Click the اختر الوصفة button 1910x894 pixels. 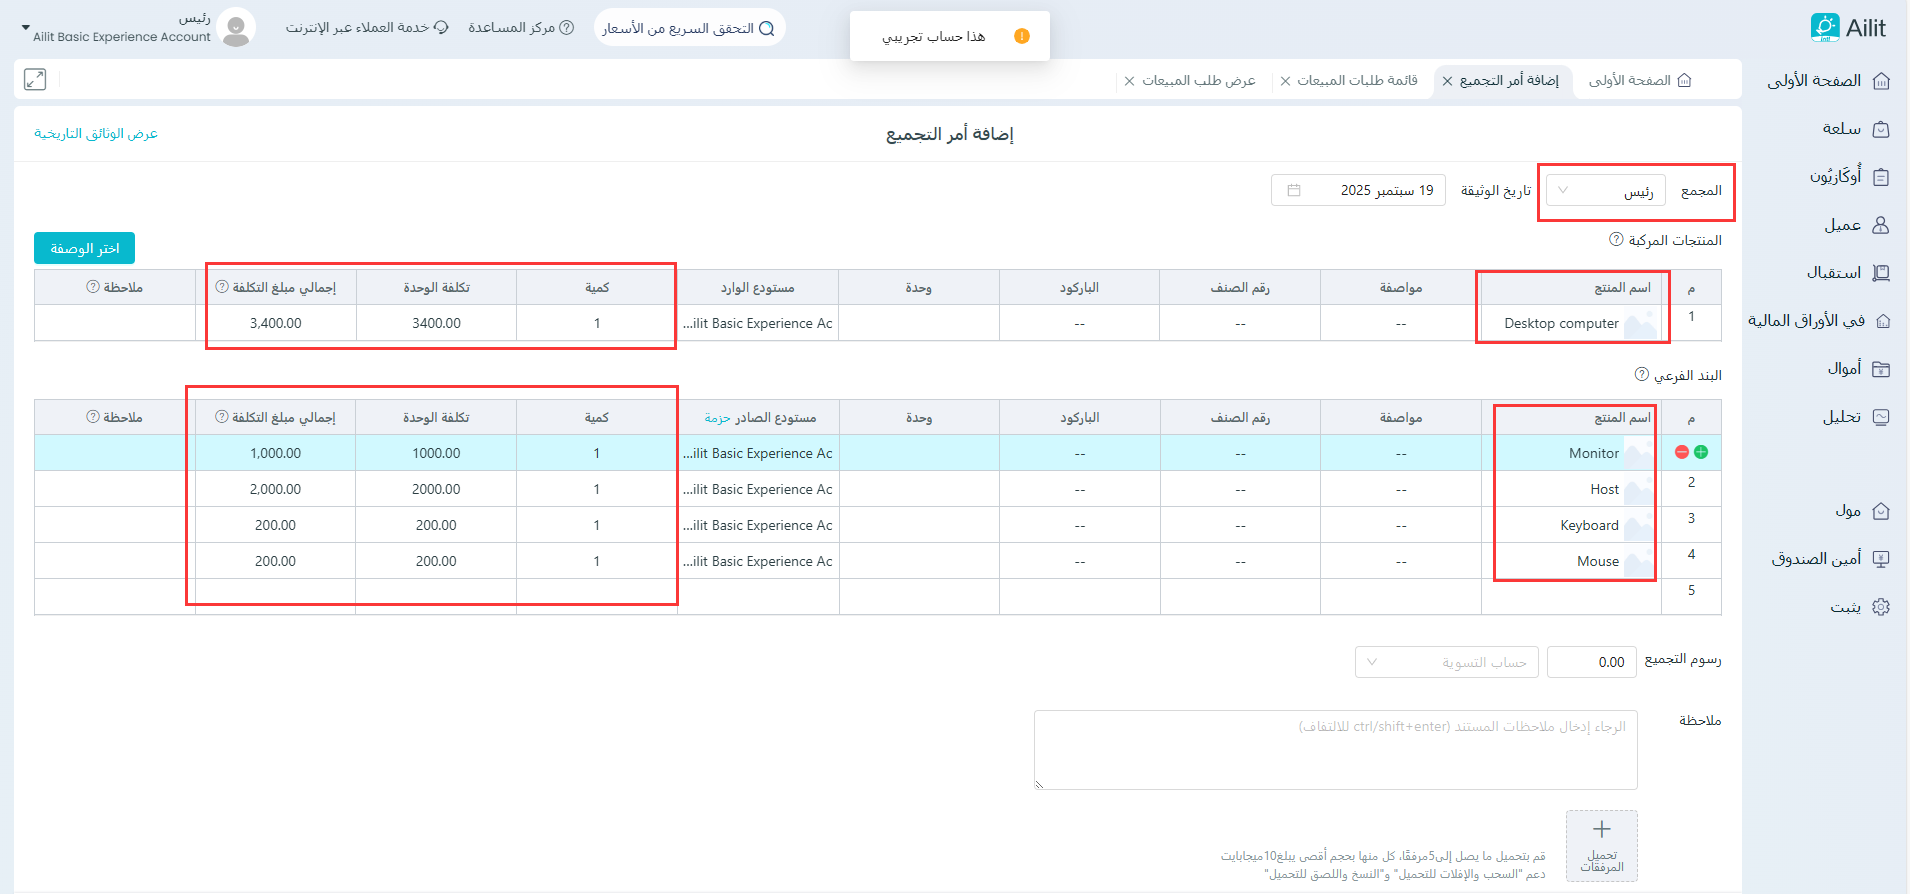[85, 248]
